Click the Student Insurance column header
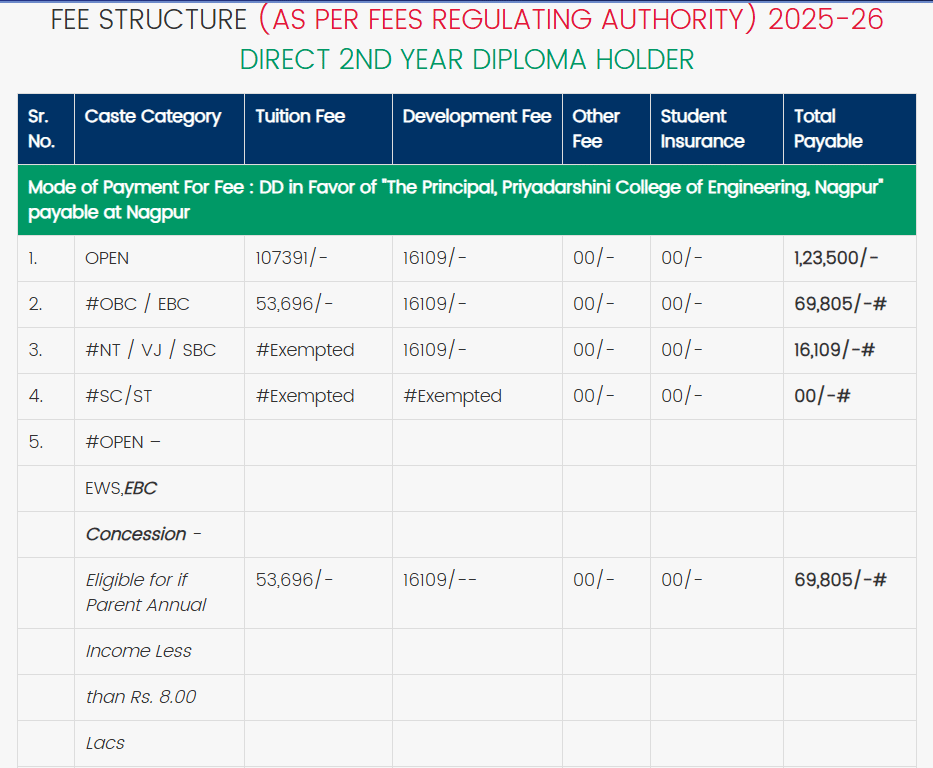The image size is (933, 768). pos(702,129)
